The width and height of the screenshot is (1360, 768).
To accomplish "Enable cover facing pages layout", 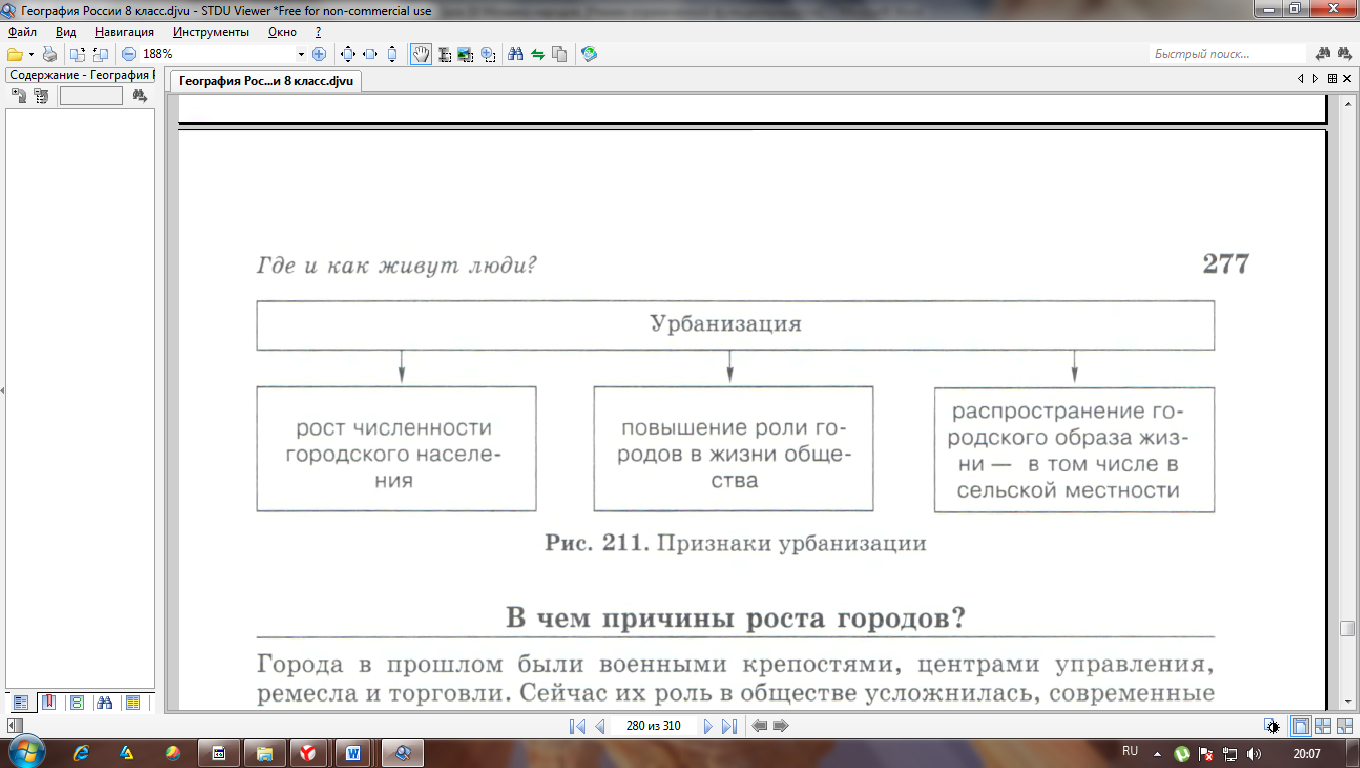I will point(1344,726).
